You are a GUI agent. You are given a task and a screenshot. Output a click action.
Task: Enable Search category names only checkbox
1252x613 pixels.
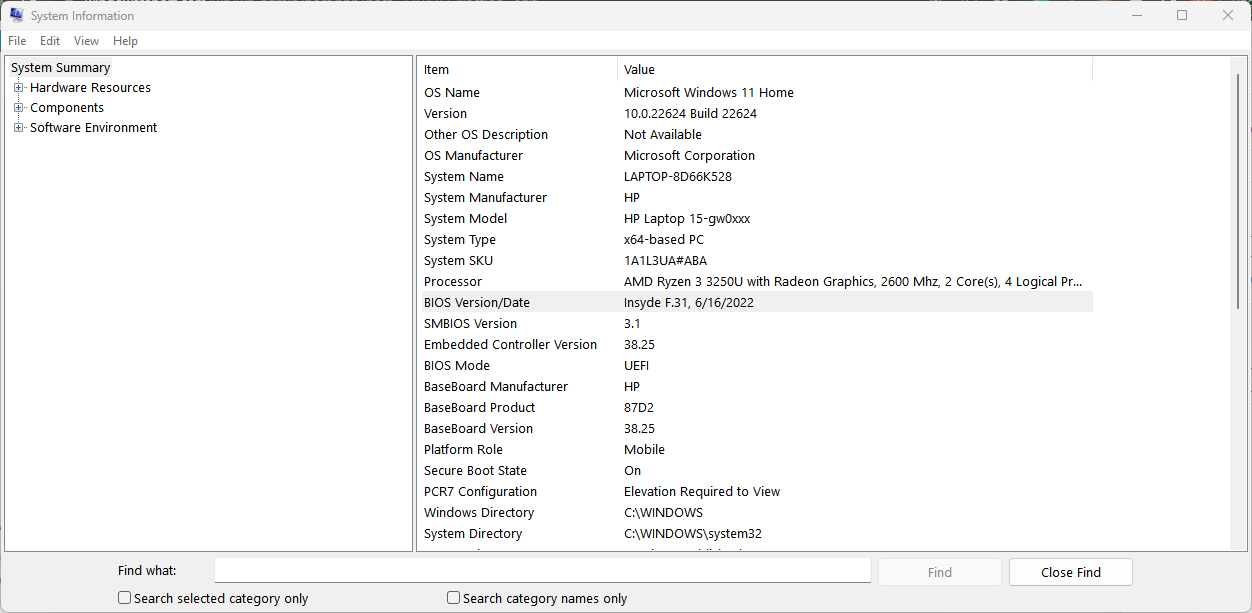pyautogui.click(x=454, y=598)
